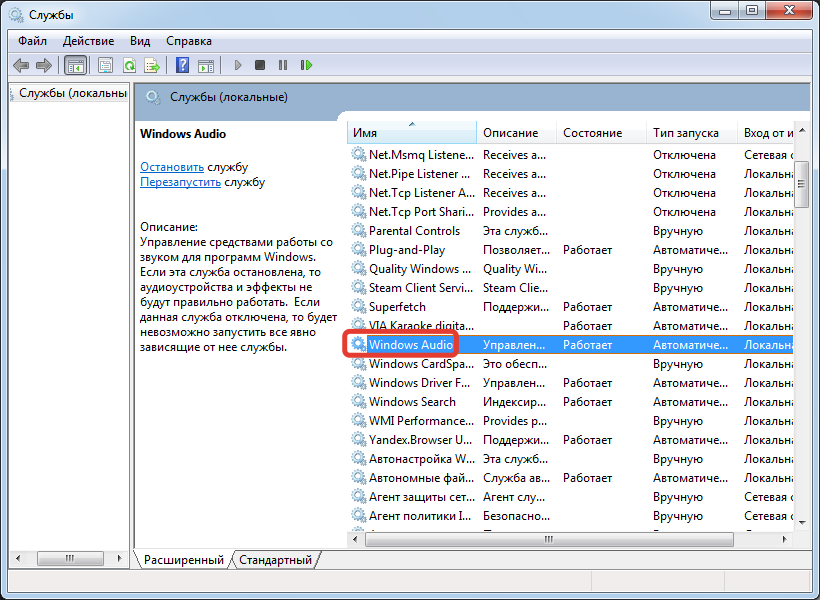Viewport: 820px width, 600px height.
Task: Open the Действие menu
Action: pyautogui.click(x=88, y=41)
